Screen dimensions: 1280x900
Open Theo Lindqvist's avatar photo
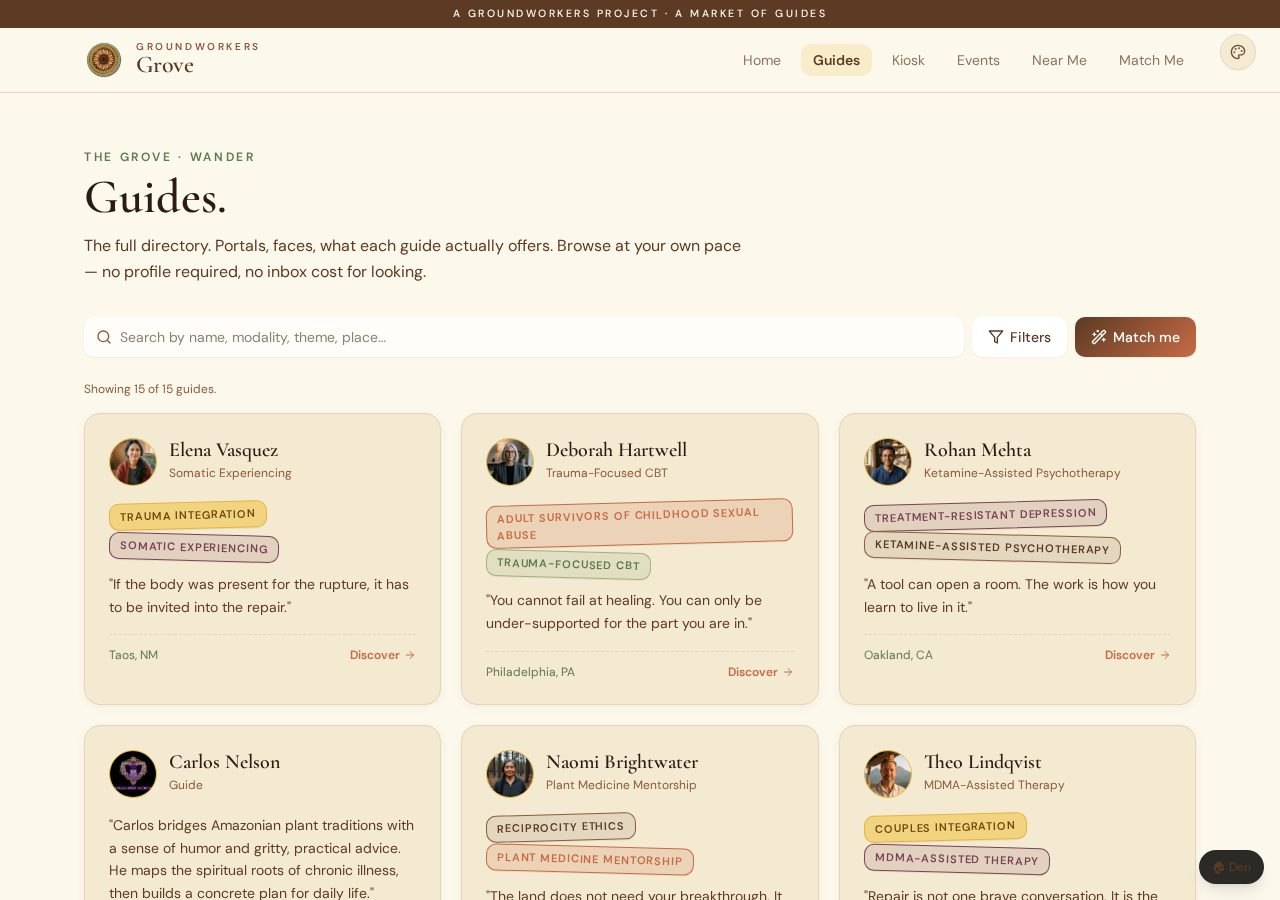tap(888, 774)
